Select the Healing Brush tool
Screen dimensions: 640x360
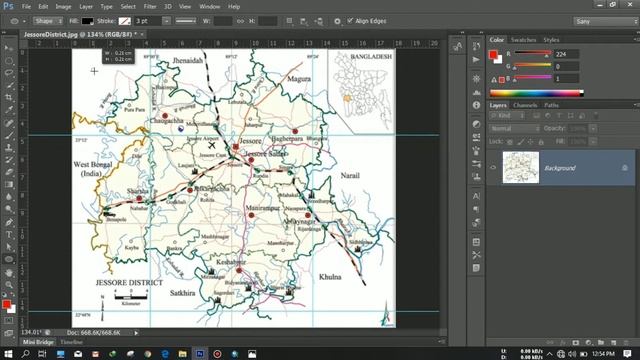point(9,123)
